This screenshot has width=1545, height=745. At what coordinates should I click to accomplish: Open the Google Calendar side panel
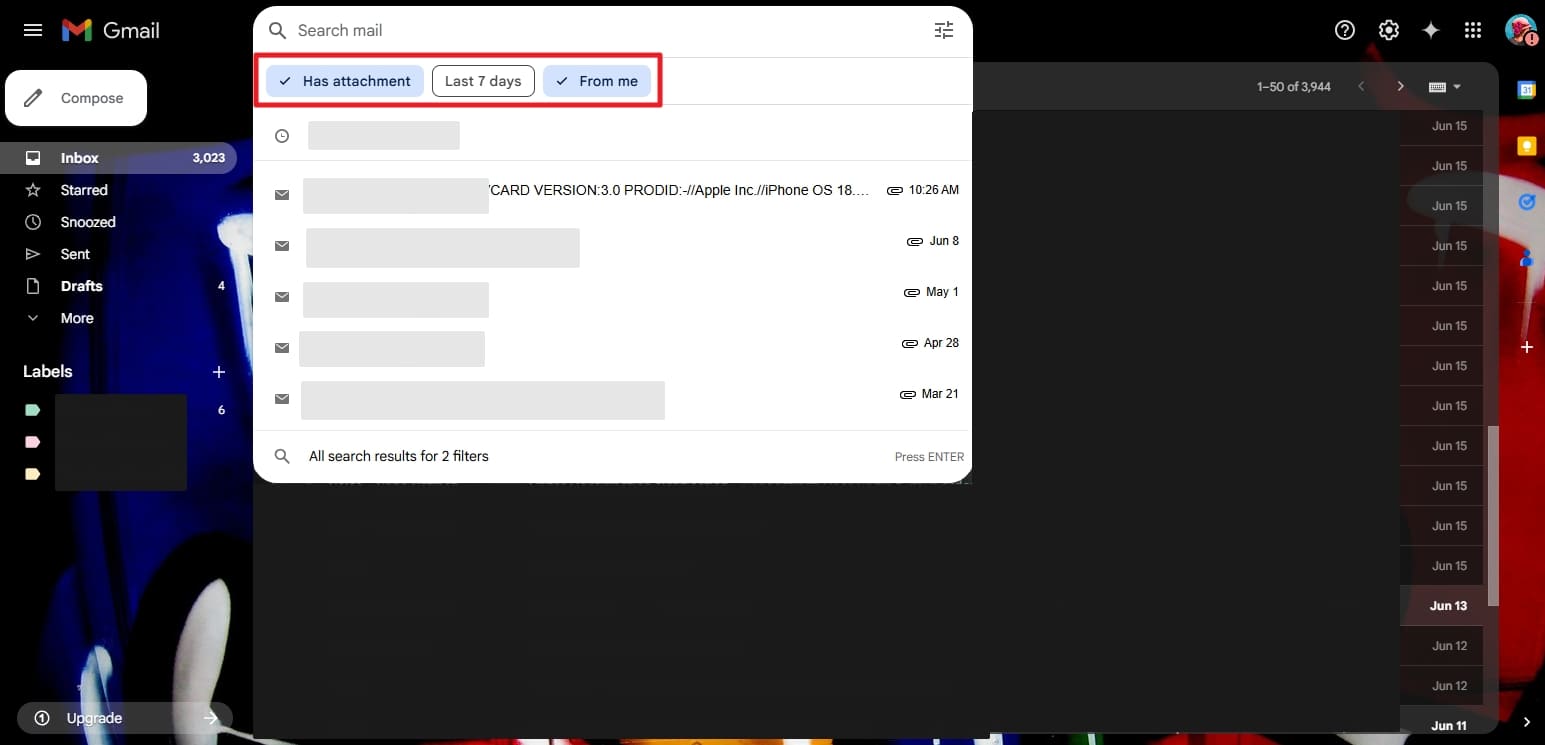[1527, 89]
